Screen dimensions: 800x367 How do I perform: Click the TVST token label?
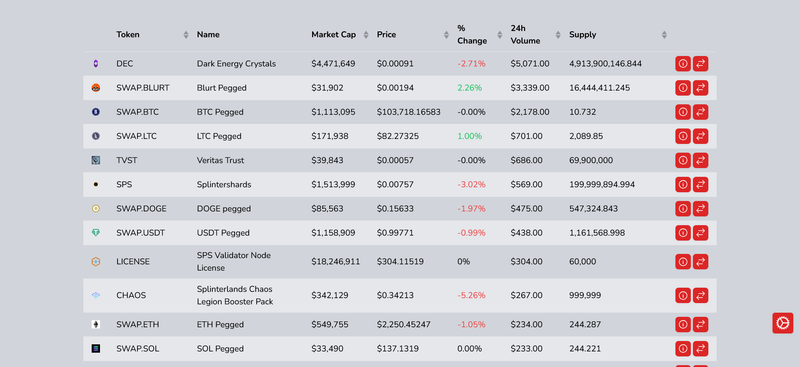tap(127, 160)
